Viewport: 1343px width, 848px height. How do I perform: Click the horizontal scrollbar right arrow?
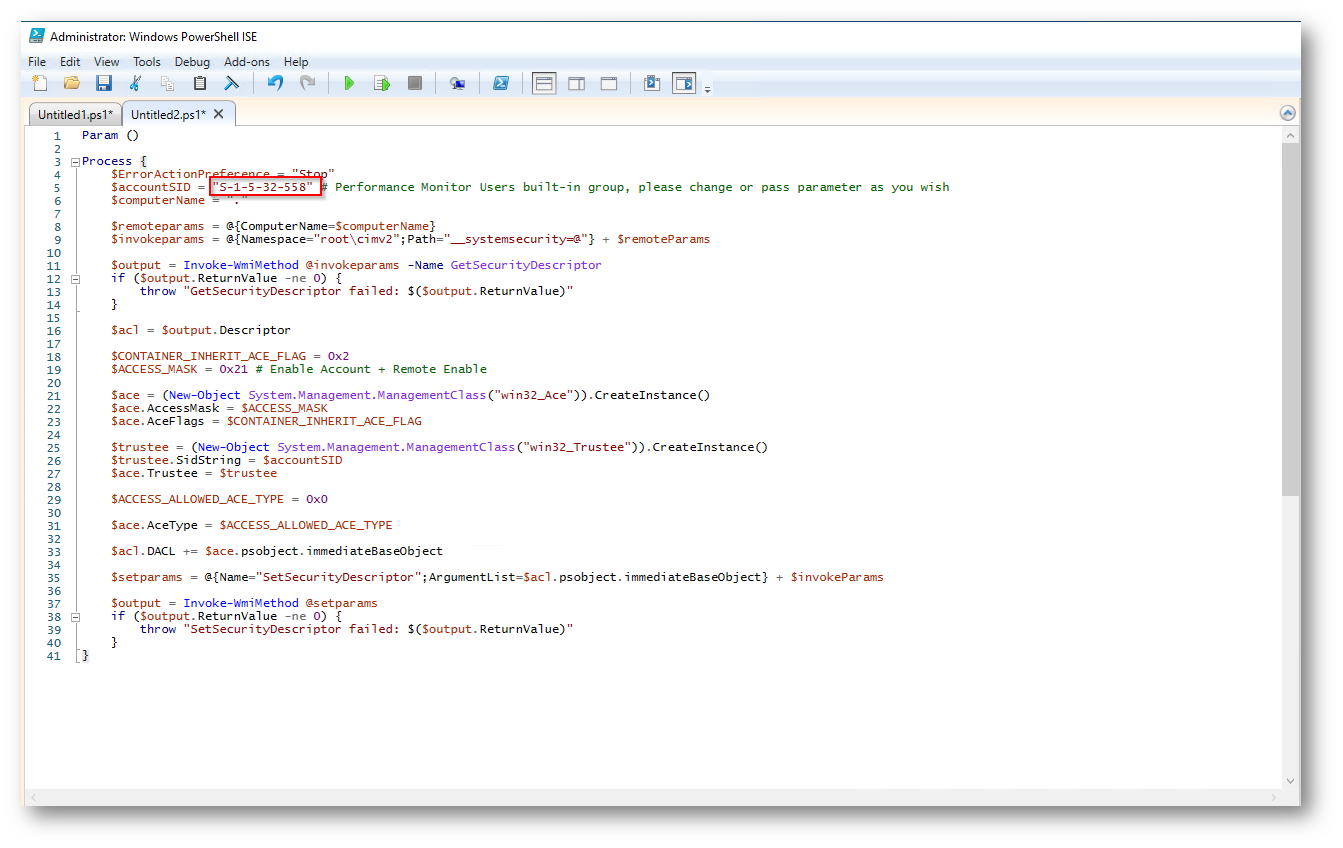pos(1273,797)
